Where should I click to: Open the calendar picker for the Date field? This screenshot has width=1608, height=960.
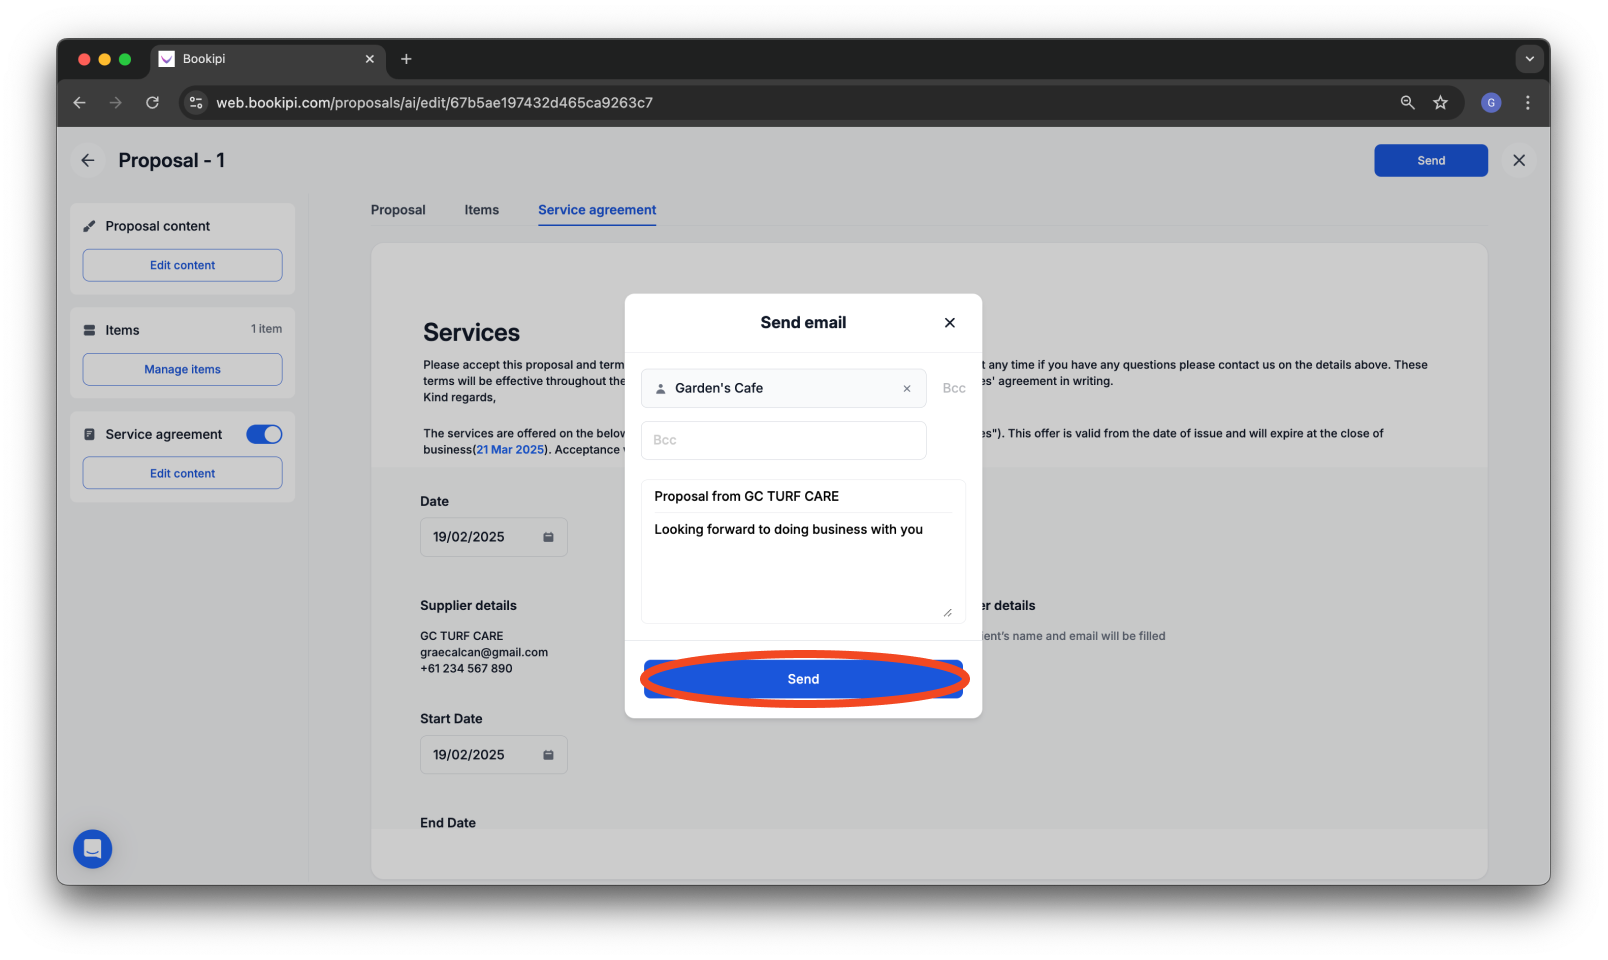[548, 537]
